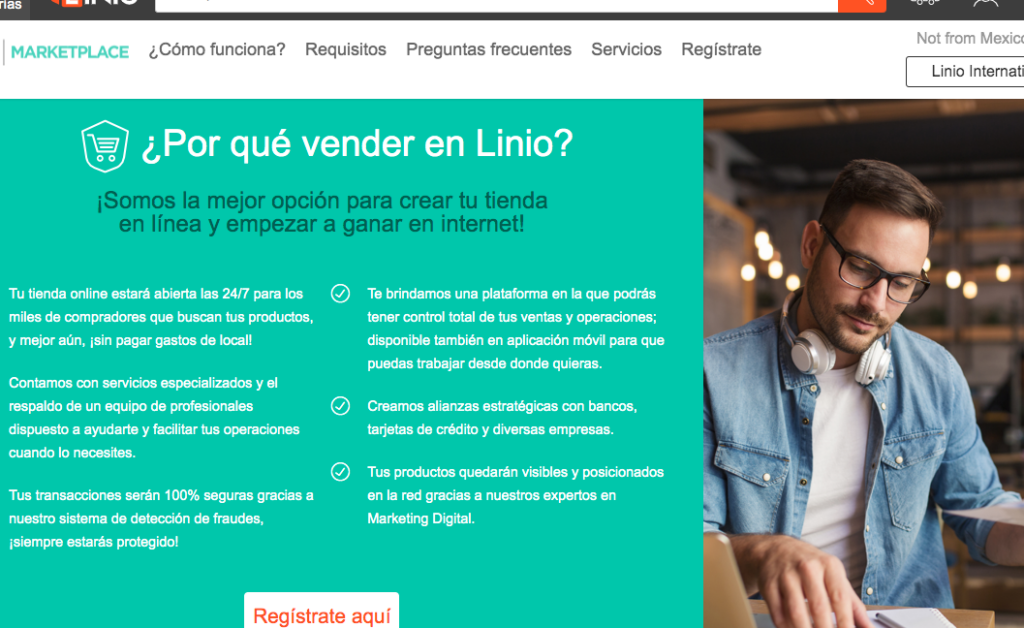Screen dimensions: 1024x628
Task: Click the Regístrate aquí button
Action: [321, 610]
